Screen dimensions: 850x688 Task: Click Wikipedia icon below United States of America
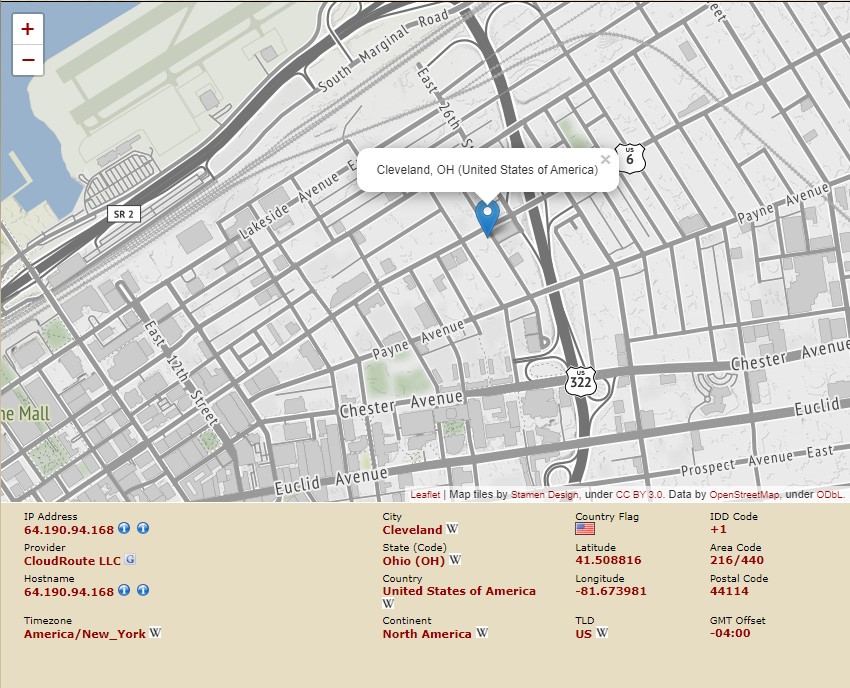click(388, 604)
